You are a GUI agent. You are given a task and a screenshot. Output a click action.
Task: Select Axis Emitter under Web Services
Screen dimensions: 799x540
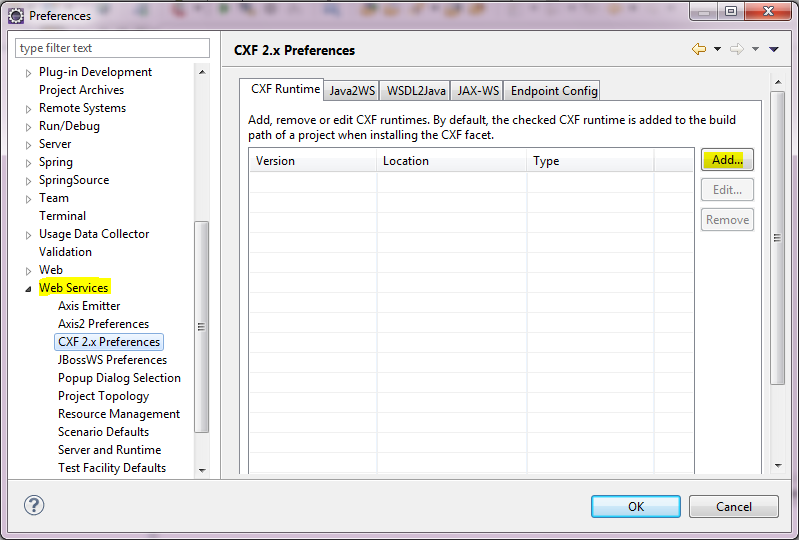pos(89,306)
